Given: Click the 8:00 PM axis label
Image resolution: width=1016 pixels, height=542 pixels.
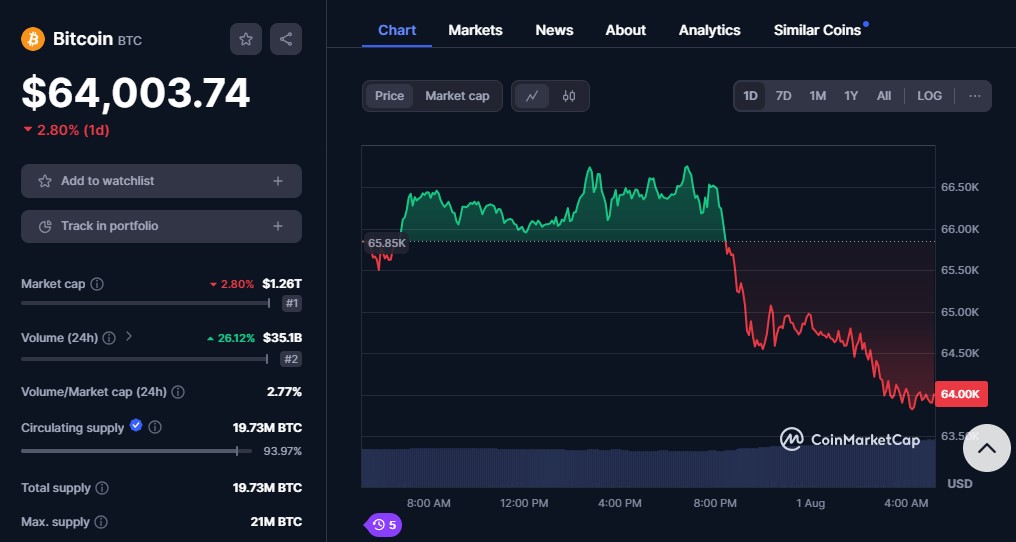Looking at the screenshot, I should [715, 503].
